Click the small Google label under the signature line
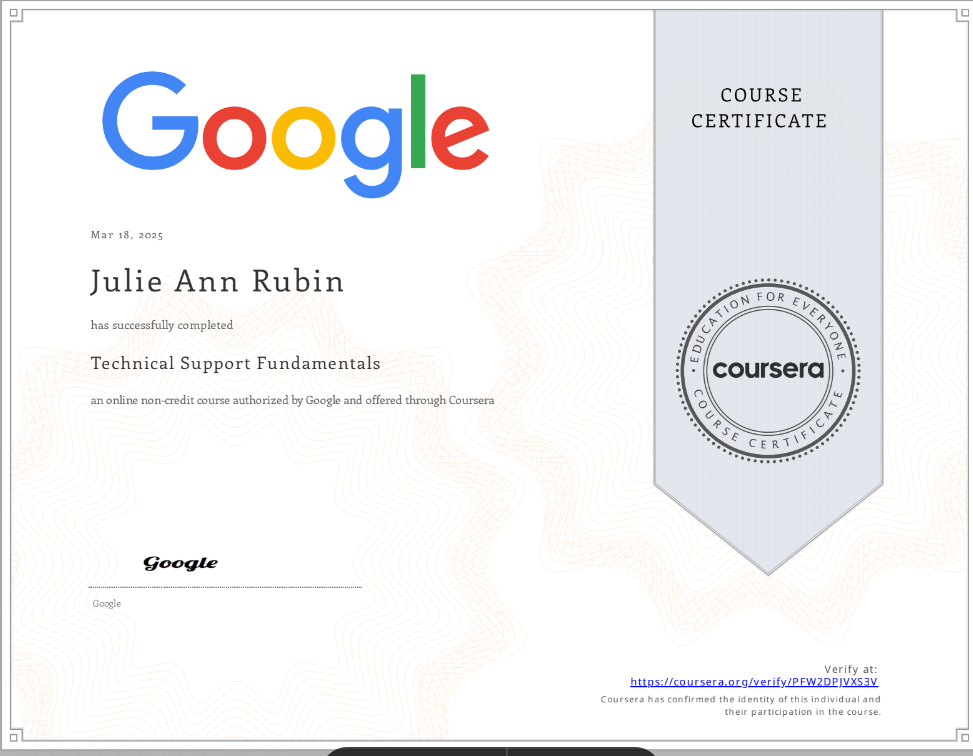 107,604
